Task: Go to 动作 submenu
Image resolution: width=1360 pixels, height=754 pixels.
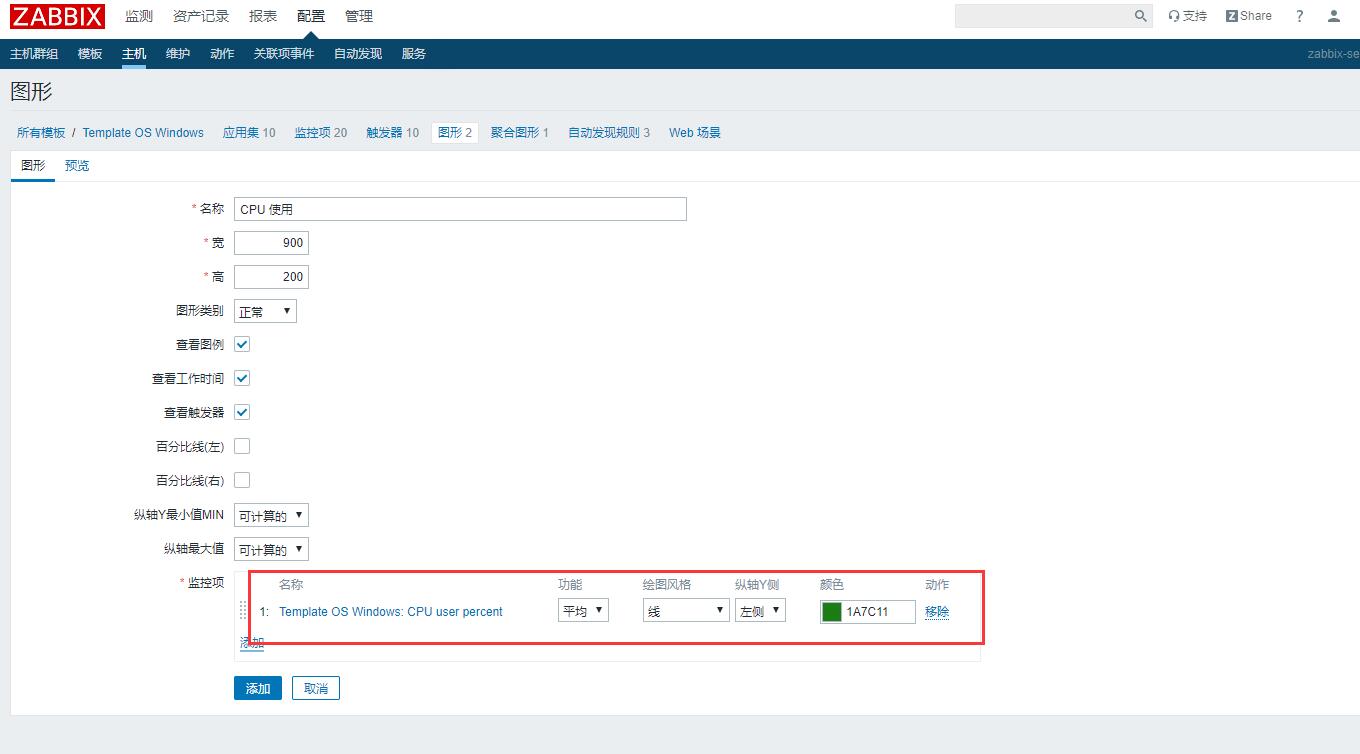Action: pyautogui.click(x=222, y=54)
